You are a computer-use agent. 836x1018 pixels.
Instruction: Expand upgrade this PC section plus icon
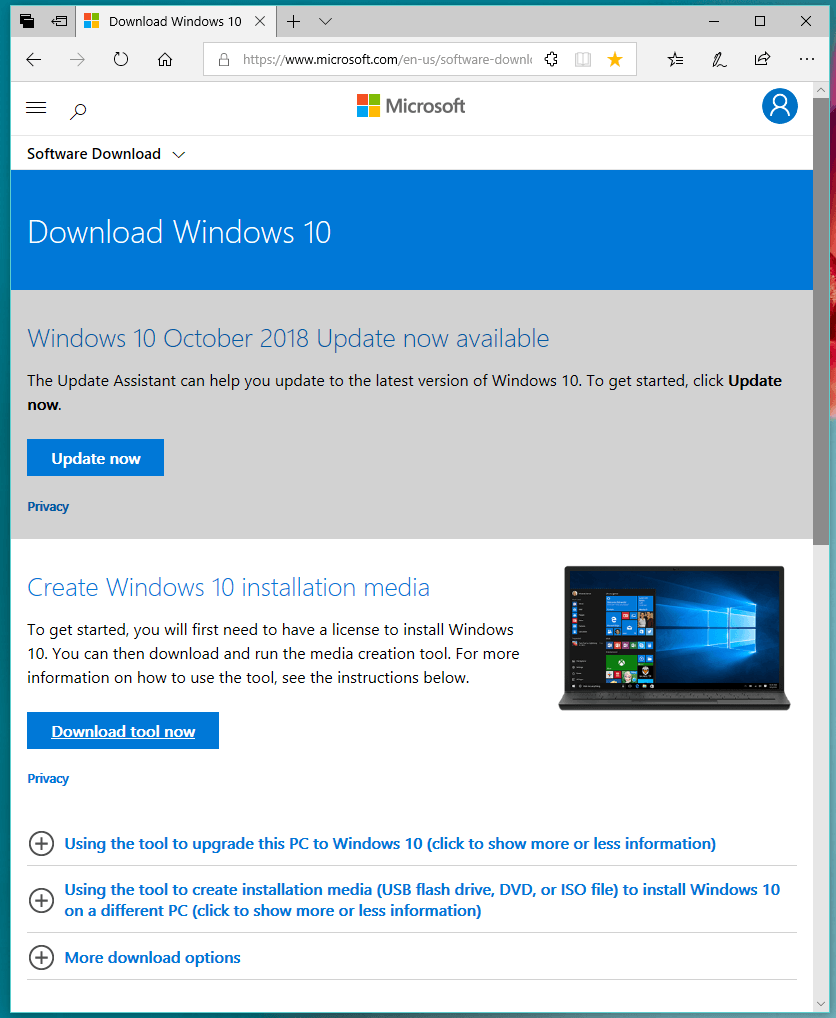[42, 843]
